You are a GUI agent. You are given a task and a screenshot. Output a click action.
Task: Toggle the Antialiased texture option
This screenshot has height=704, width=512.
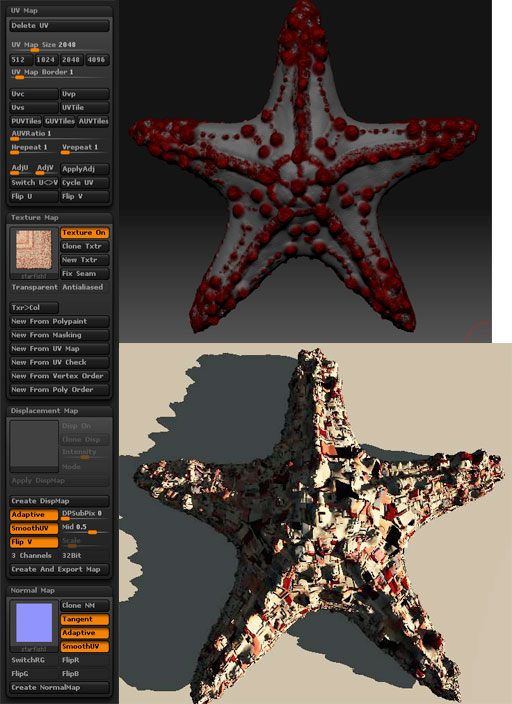click(x=85, y=287)
